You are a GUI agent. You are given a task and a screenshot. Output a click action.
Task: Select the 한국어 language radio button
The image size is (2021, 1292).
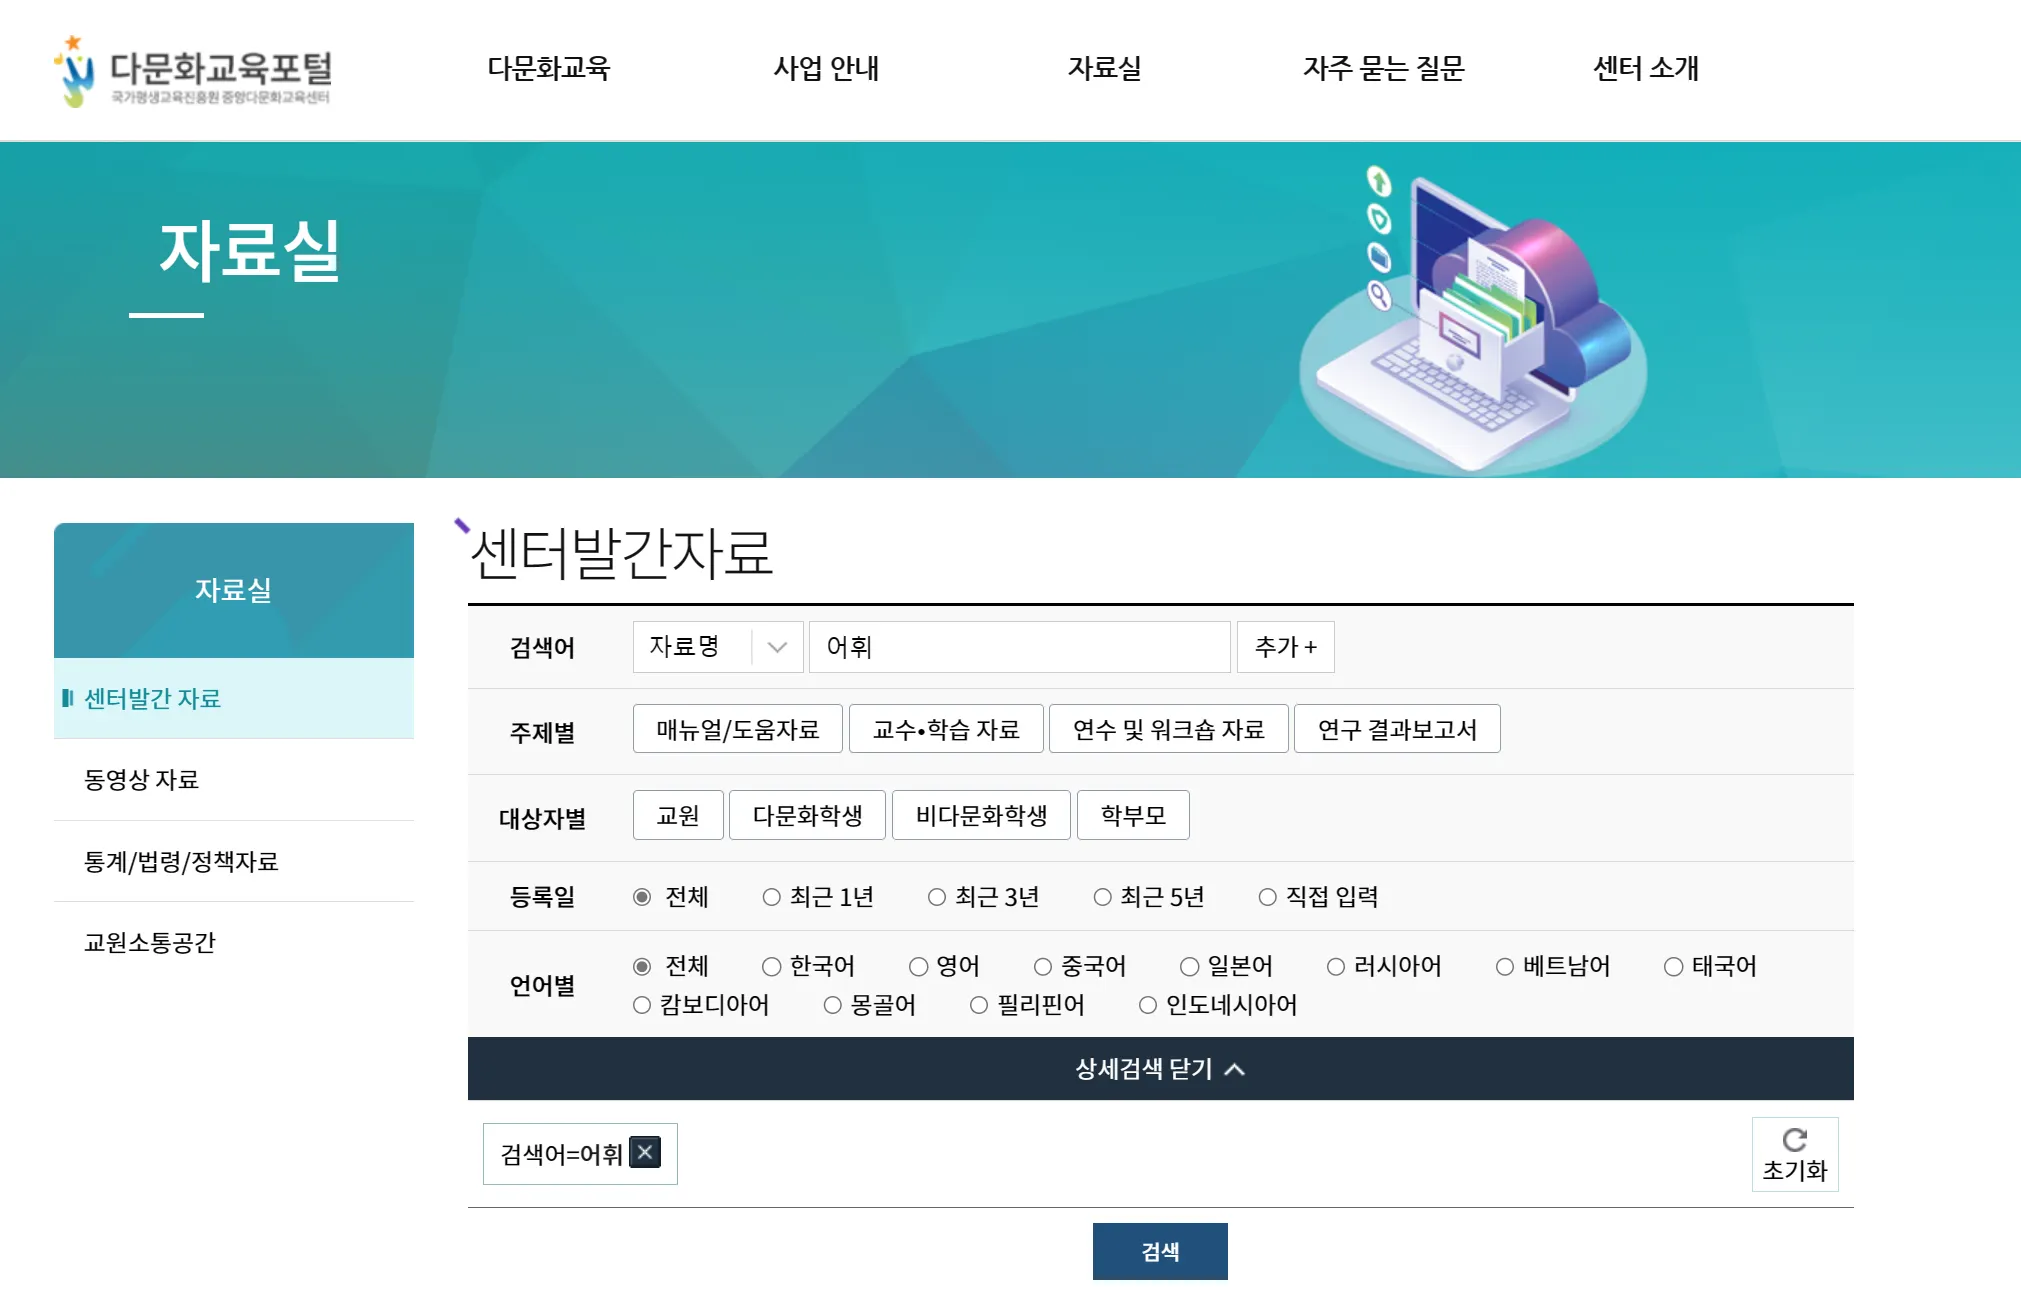tap(771, 966)
